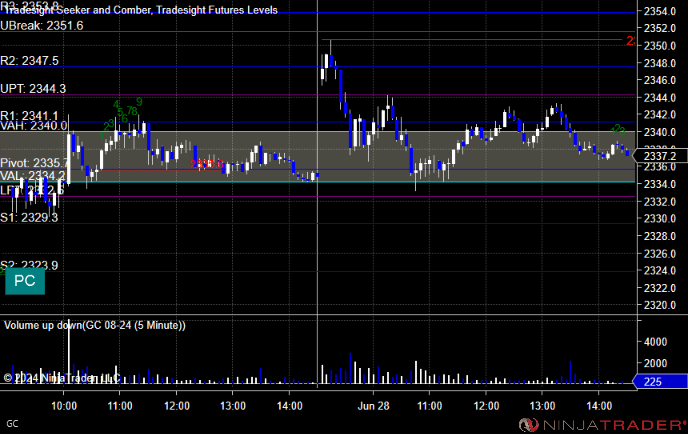Click the GC instrument label at bottom
Screen dimensions: 688x434
(x=12, y=424)
